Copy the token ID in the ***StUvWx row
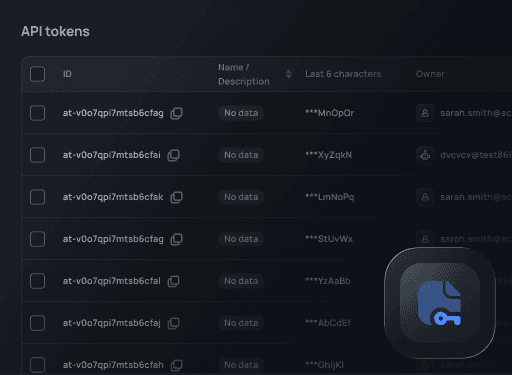 [x=176, y=239]
